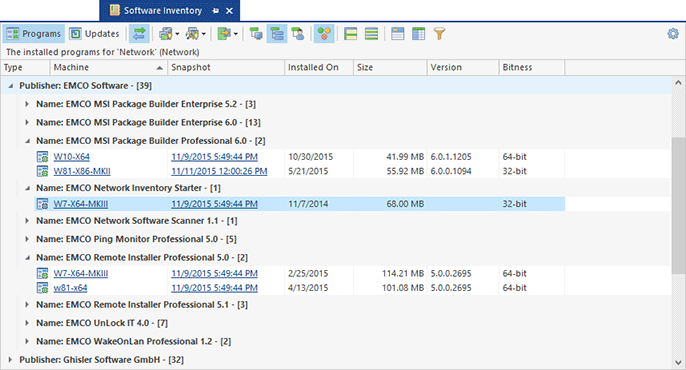Image resolution: width=686 pixels, height=370 pixels.
Task: Expand EMCO Ping Monitor Professional 5.0
Action: 27,239
